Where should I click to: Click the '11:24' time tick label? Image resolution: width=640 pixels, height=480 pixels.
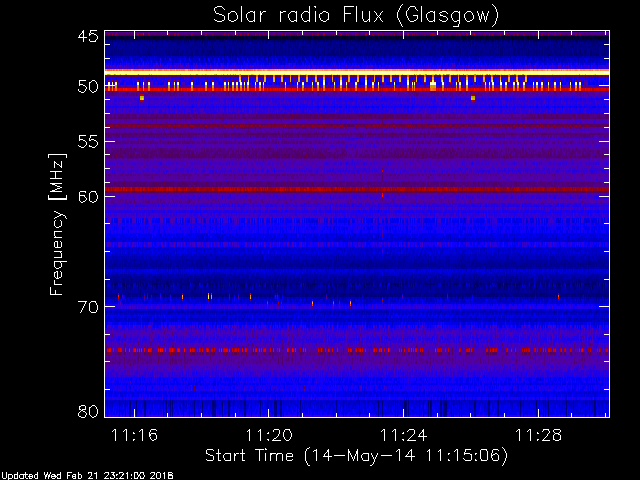[404, 435]
